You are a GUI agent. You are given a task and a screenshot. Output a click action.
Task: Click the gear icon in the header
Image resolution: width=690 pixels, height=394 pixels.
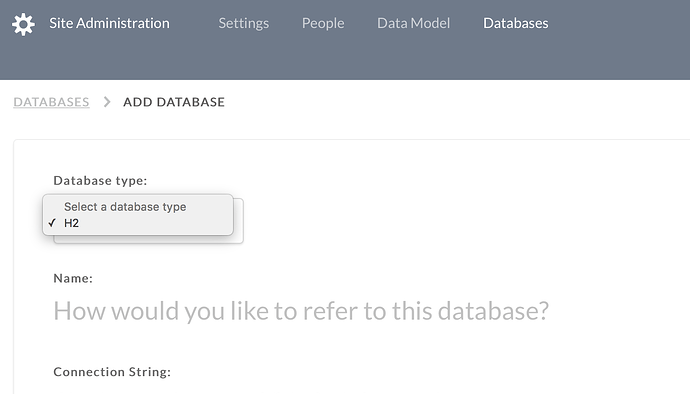click(23, 24)
